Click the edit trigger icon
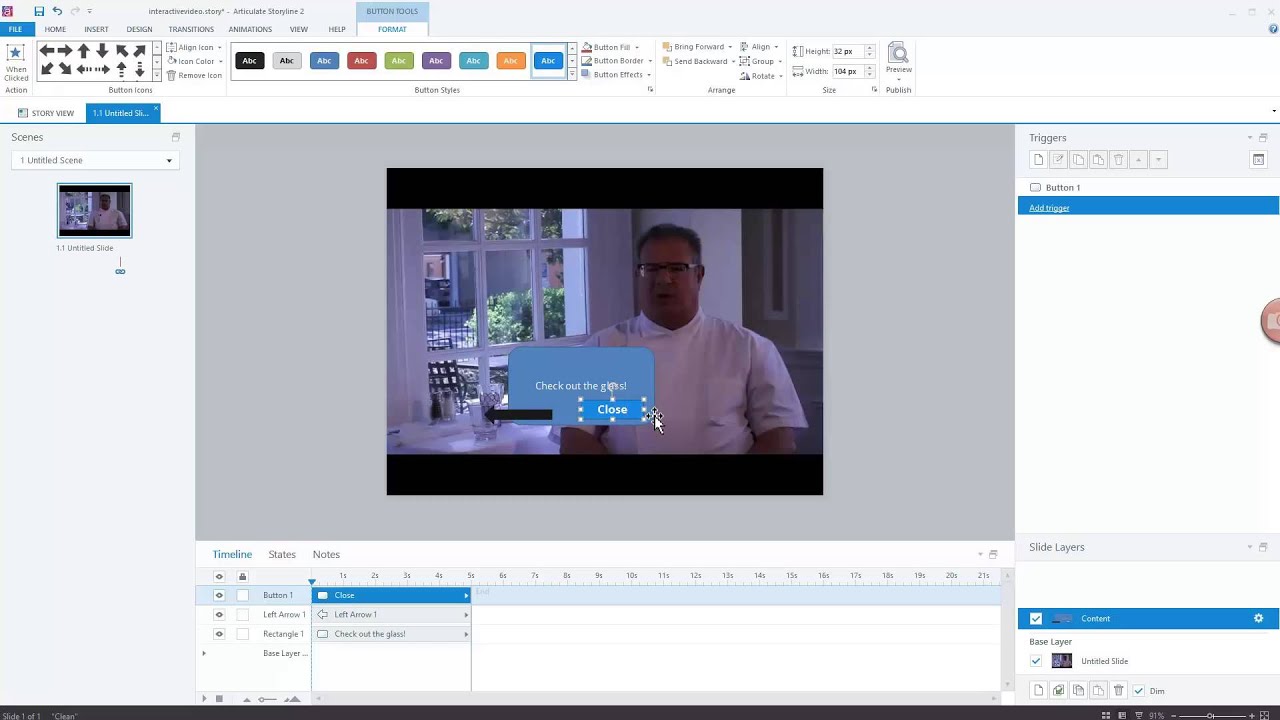The width and height of the screenshot is (1280, 720). click(x=1058, y=160)
